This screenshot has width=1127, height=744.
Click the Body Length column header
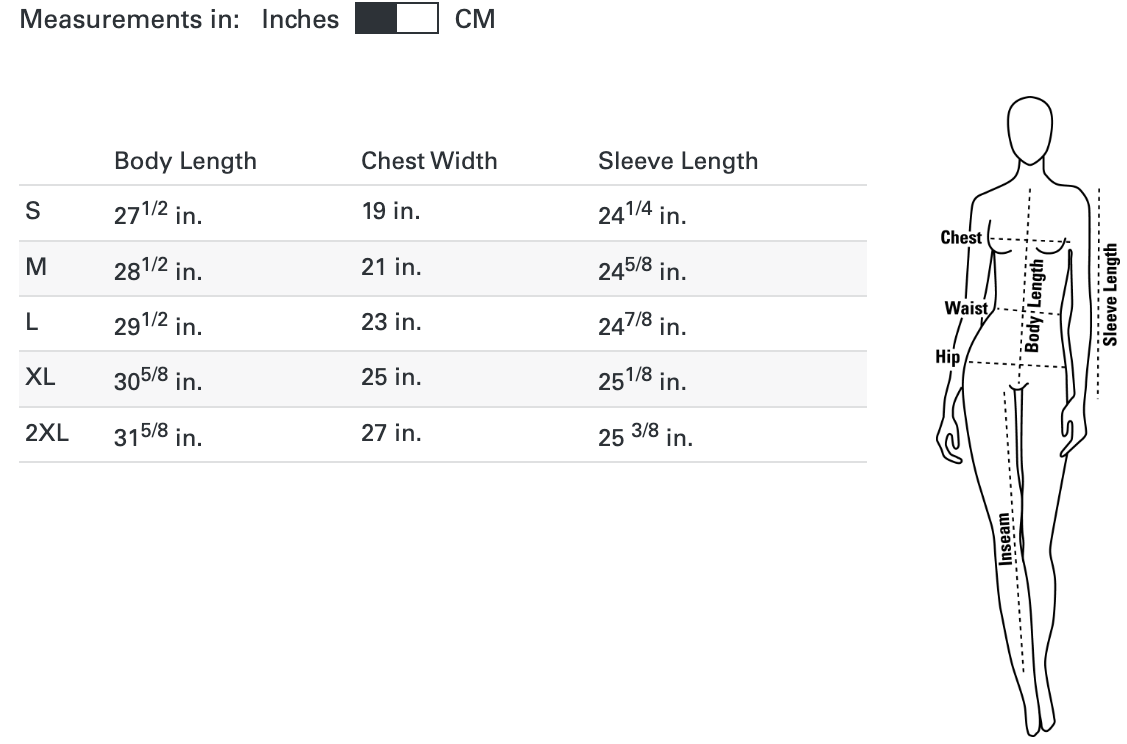[x=185, y=161]
